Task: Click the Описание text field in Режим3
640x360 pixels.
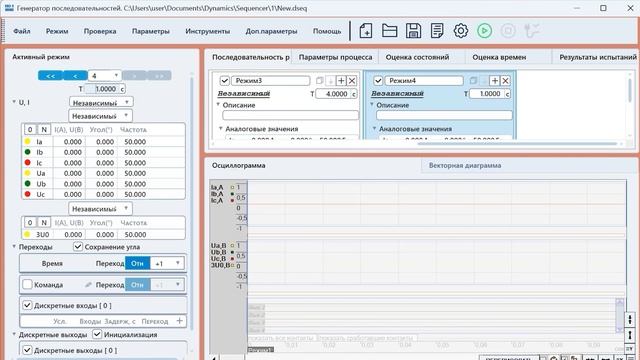Action: 290,116
